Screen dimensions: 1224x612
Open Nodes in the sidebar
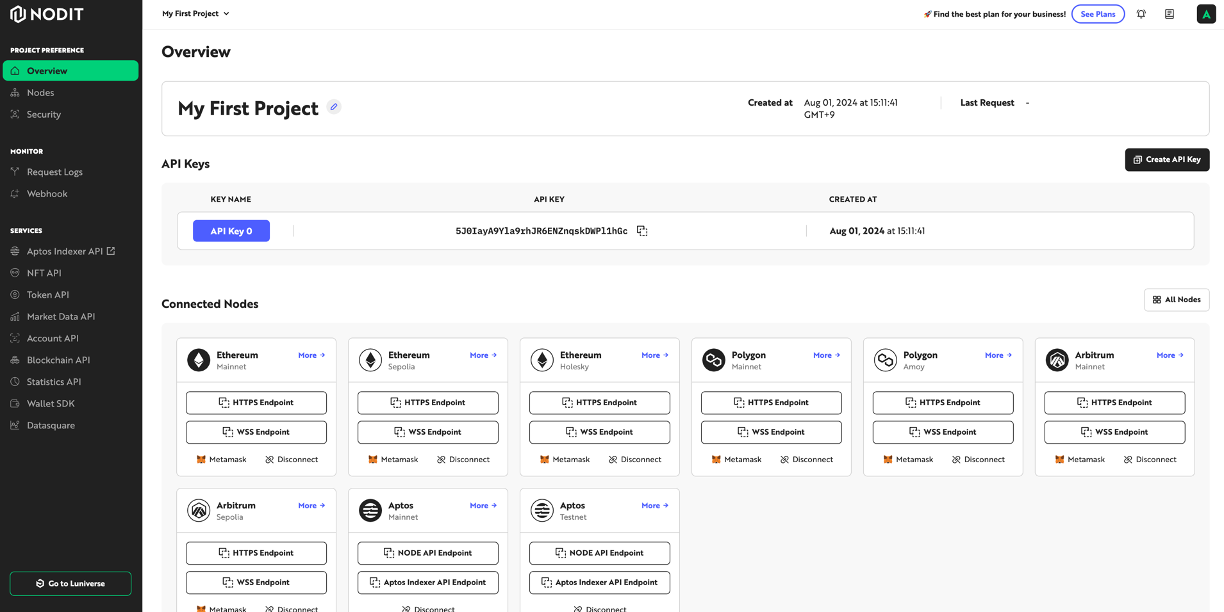(40, 93)
